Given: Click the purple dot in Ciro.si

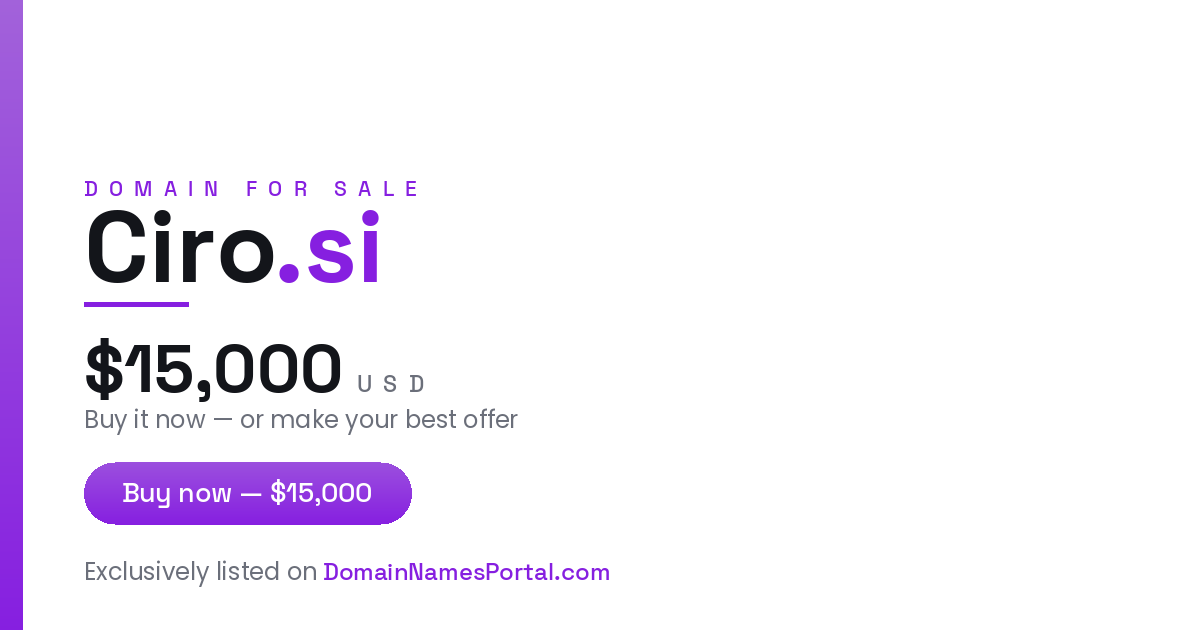Looking at the screenshot, I should click(289, 273).
